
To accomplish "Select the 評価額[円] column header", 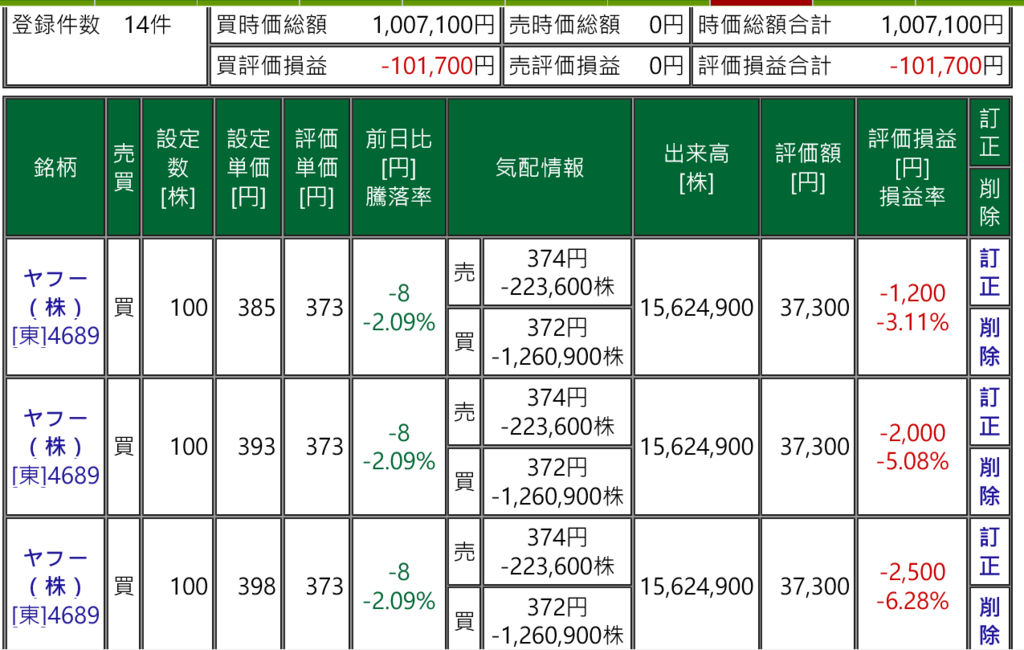I will (x=808, y=167).
